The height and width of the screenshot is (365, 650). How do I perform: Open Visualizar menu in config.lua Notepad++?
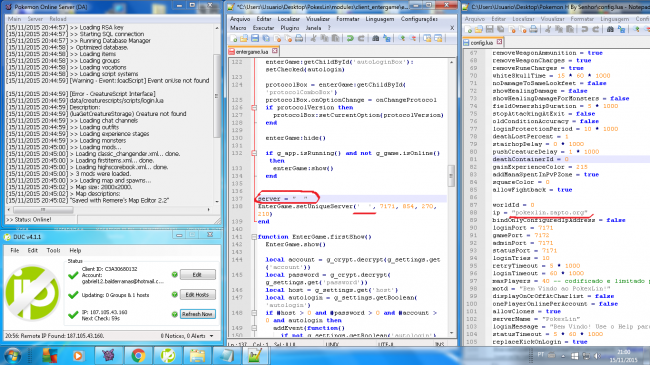click(x=553, y=19)
